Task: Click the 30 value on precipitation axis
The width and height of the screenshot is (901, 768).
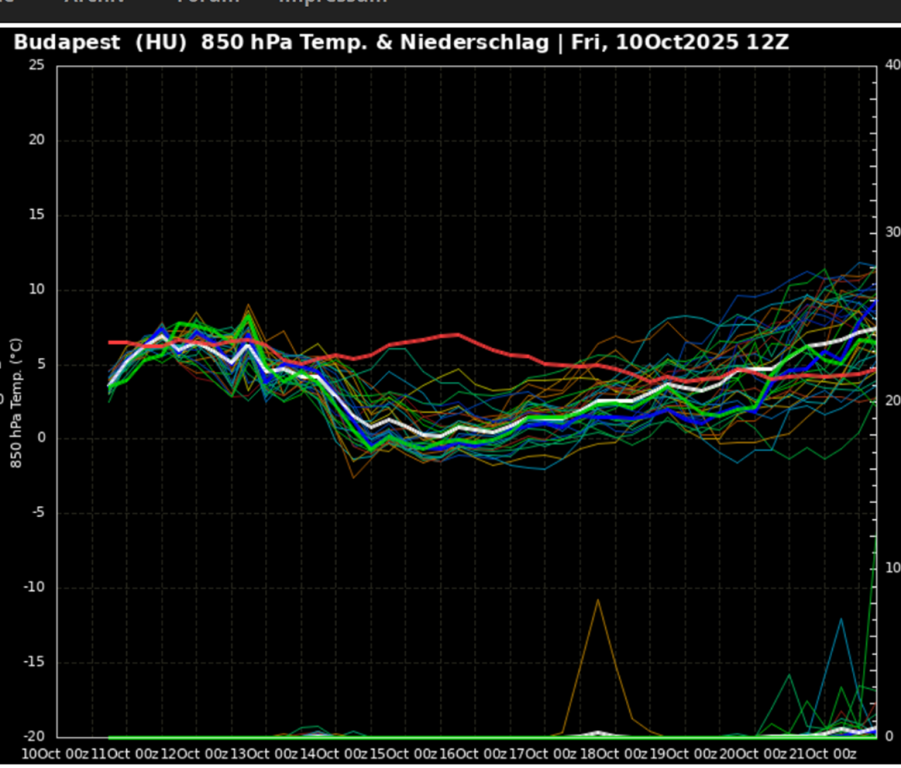Action: coord(892,233)
